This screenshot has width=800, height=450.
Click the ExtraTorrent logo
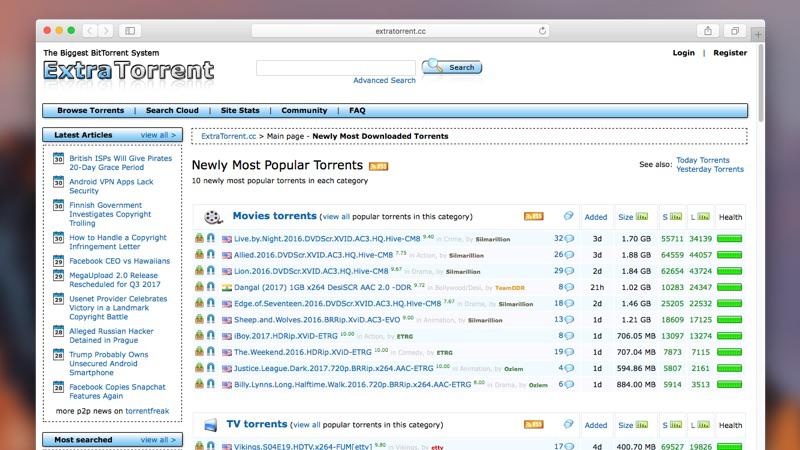click(129, 71)
